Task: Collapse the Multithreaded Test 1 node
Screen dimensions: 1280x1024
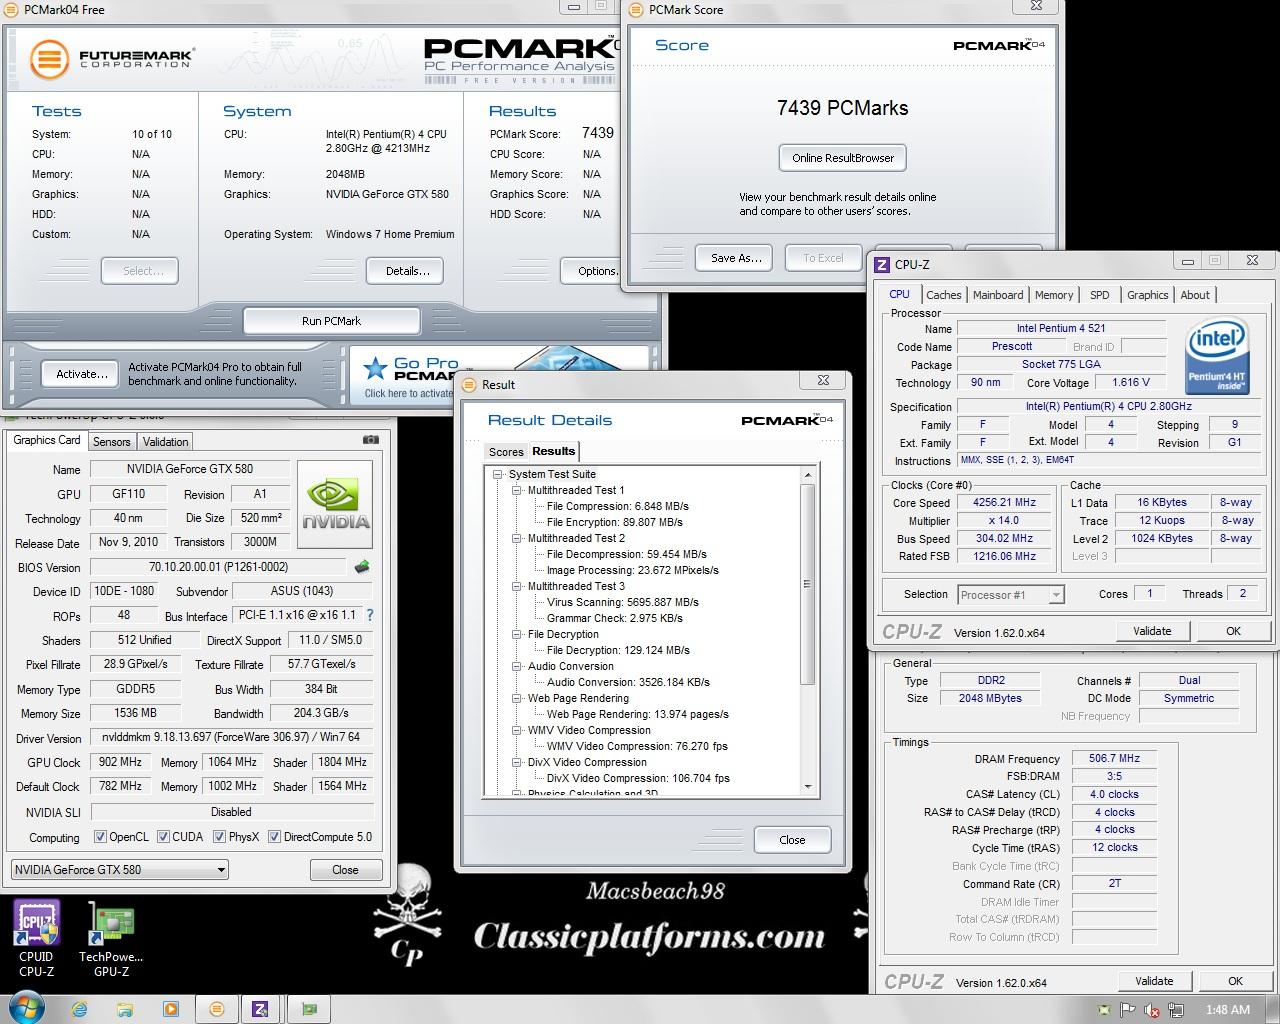Action: coord(517,490)
